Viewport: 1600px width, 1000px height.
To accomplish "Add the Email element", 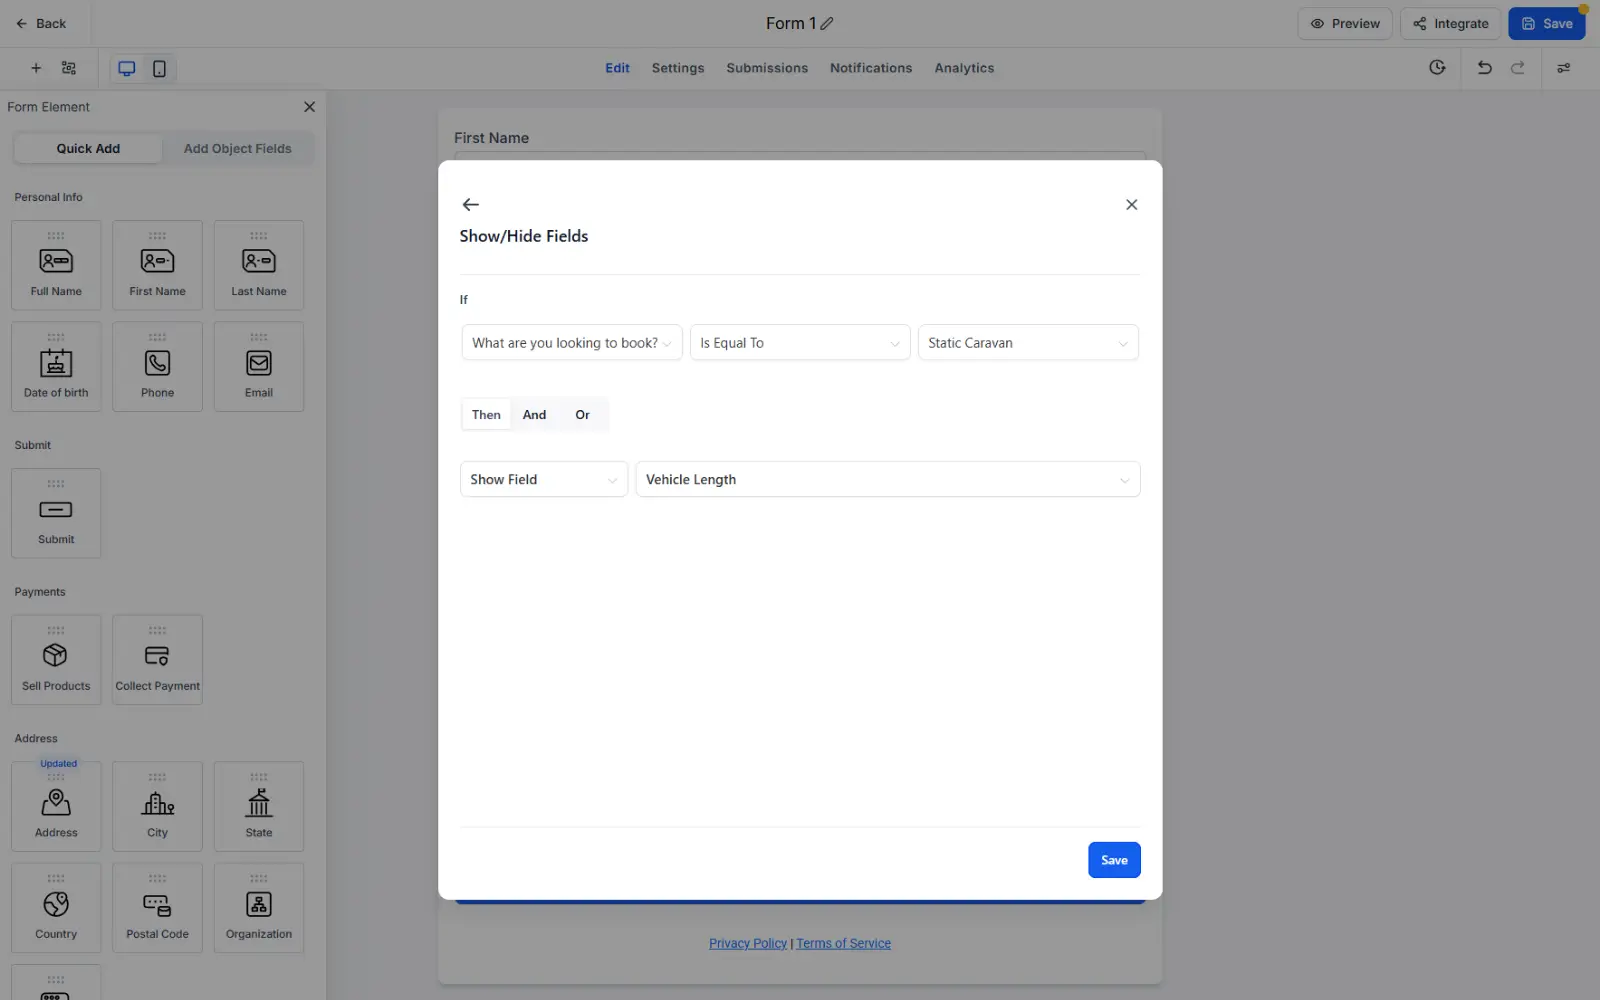I will [259, 366].
